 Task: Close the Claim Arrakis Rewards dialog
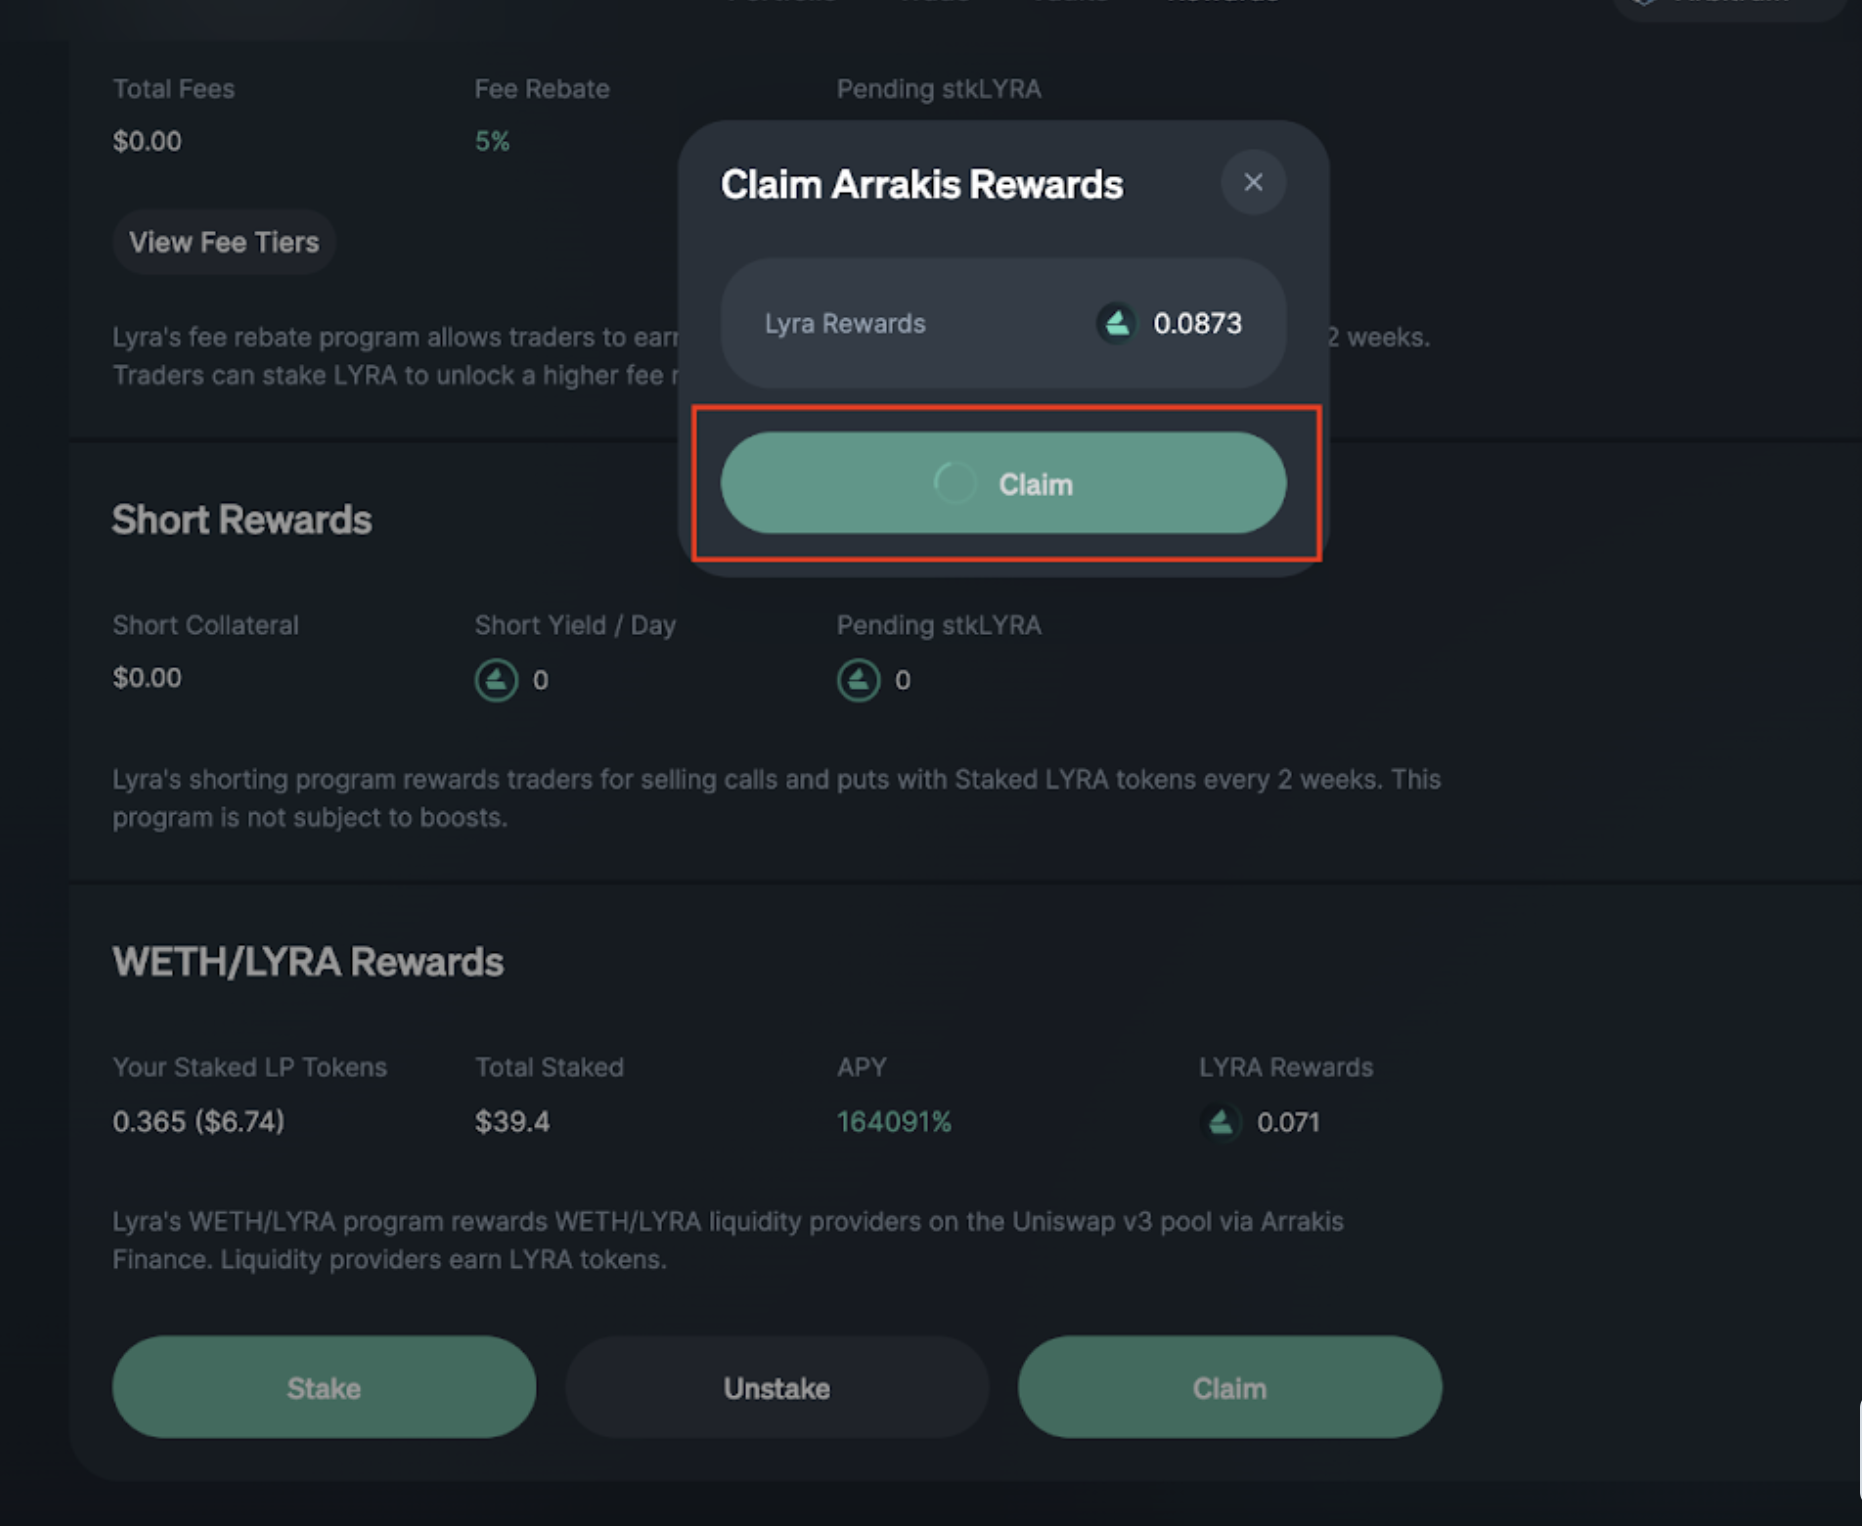coord(1252,182)
